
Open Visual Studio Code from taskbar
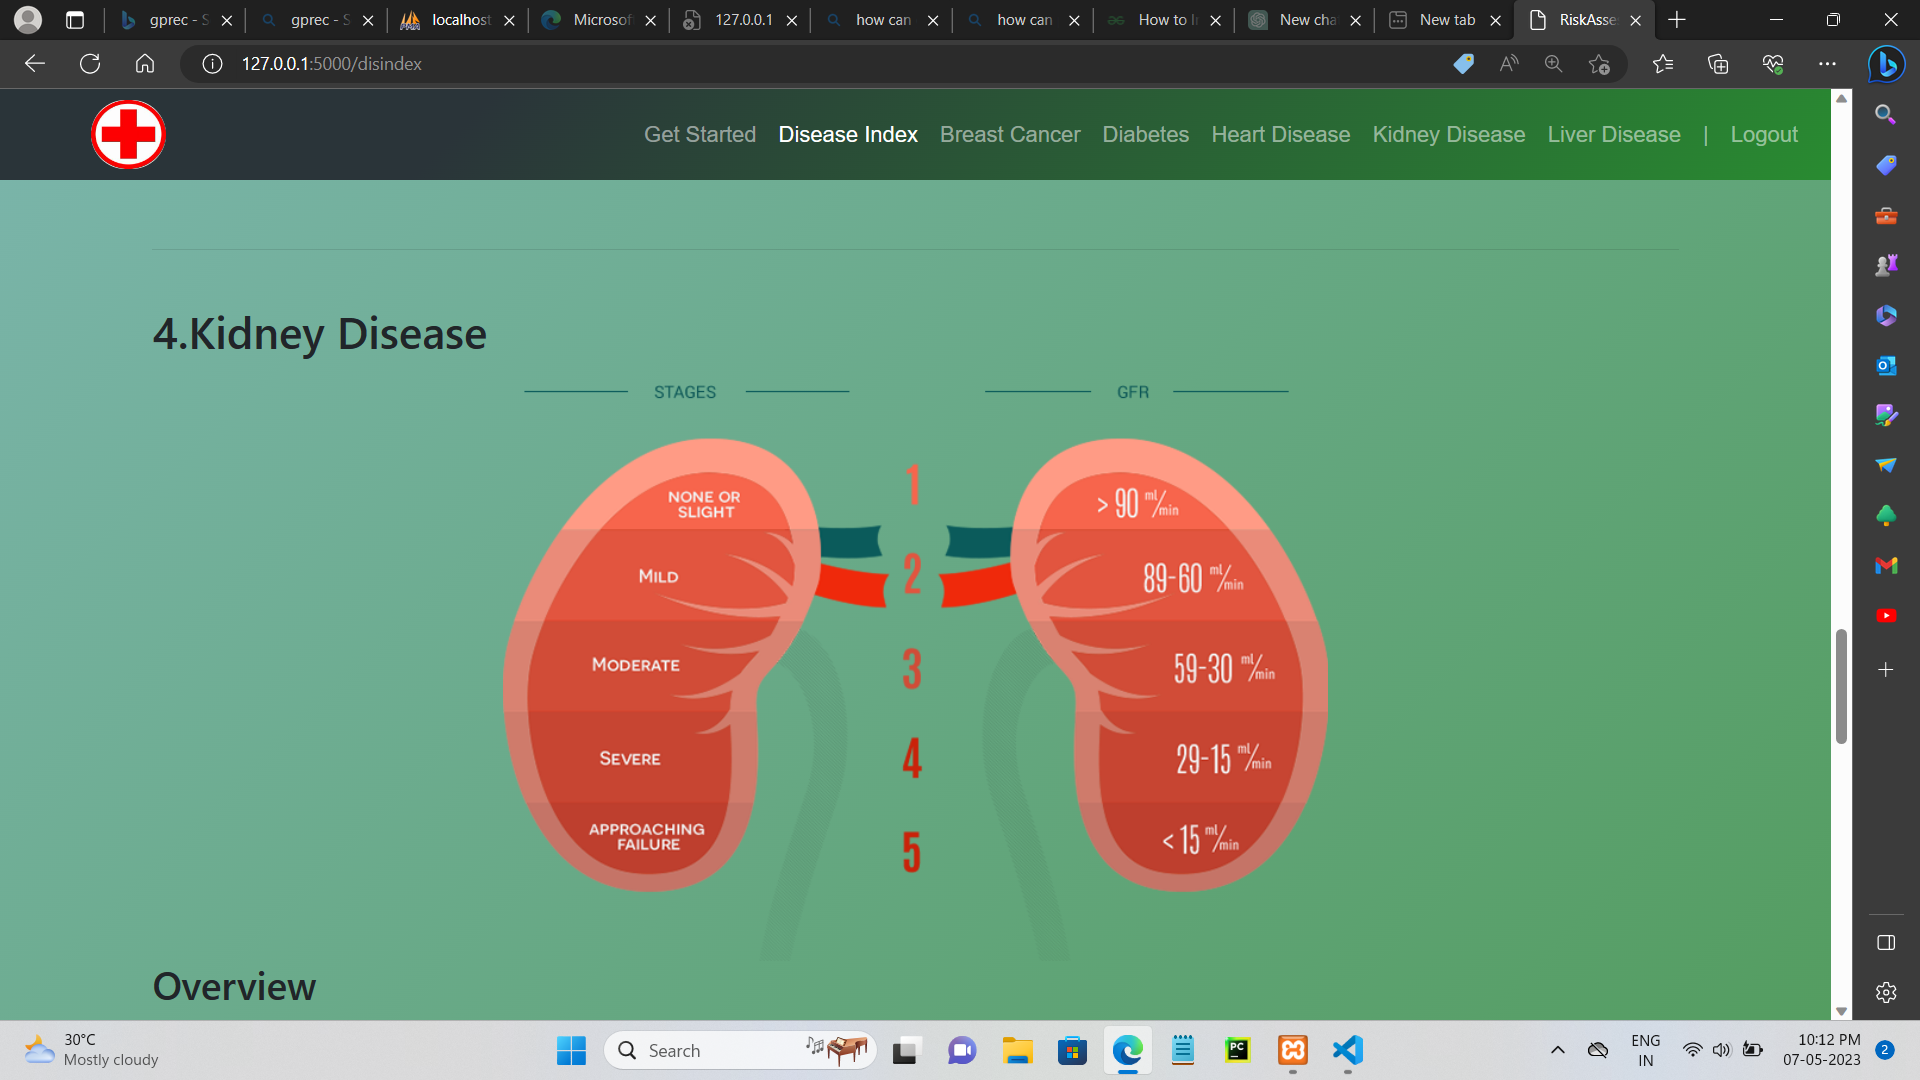(1348, 1050)
